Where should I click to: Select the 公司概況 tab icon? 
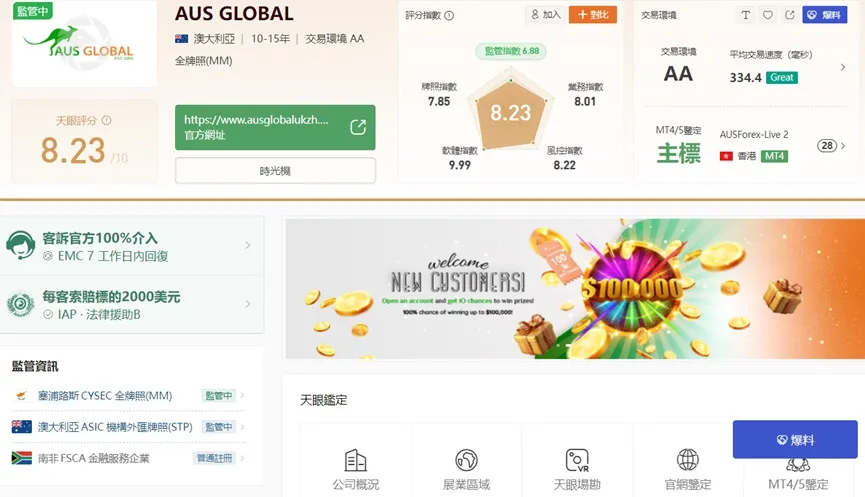[355, 460]
